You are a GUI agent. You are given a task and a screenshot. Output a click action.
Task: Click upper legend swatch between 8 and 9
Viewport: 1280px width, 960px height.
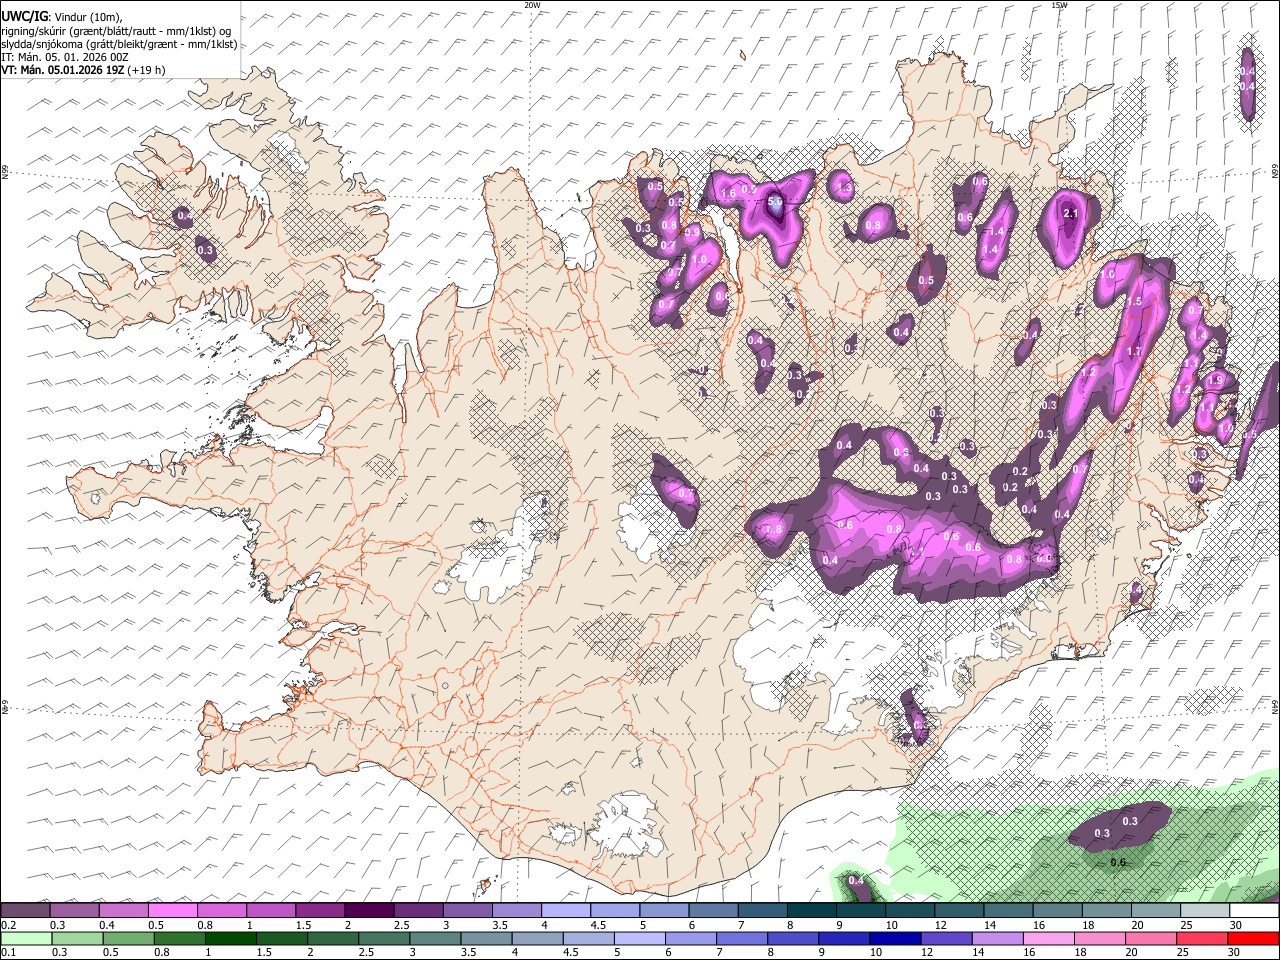click(x=811, y=911)
